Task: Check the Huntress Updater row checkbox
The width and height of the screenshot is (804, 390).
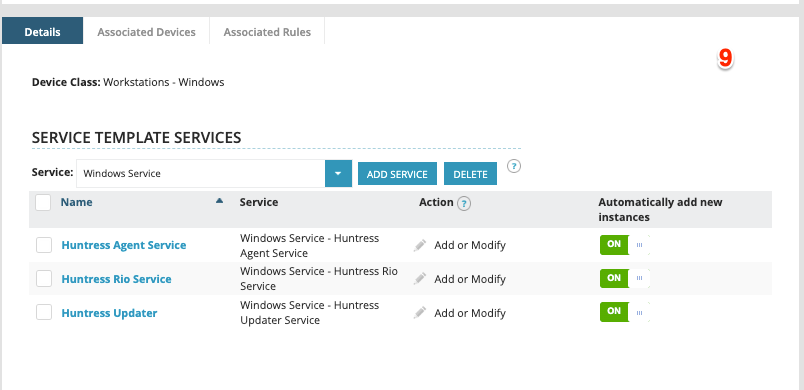Action: point(44,312)
